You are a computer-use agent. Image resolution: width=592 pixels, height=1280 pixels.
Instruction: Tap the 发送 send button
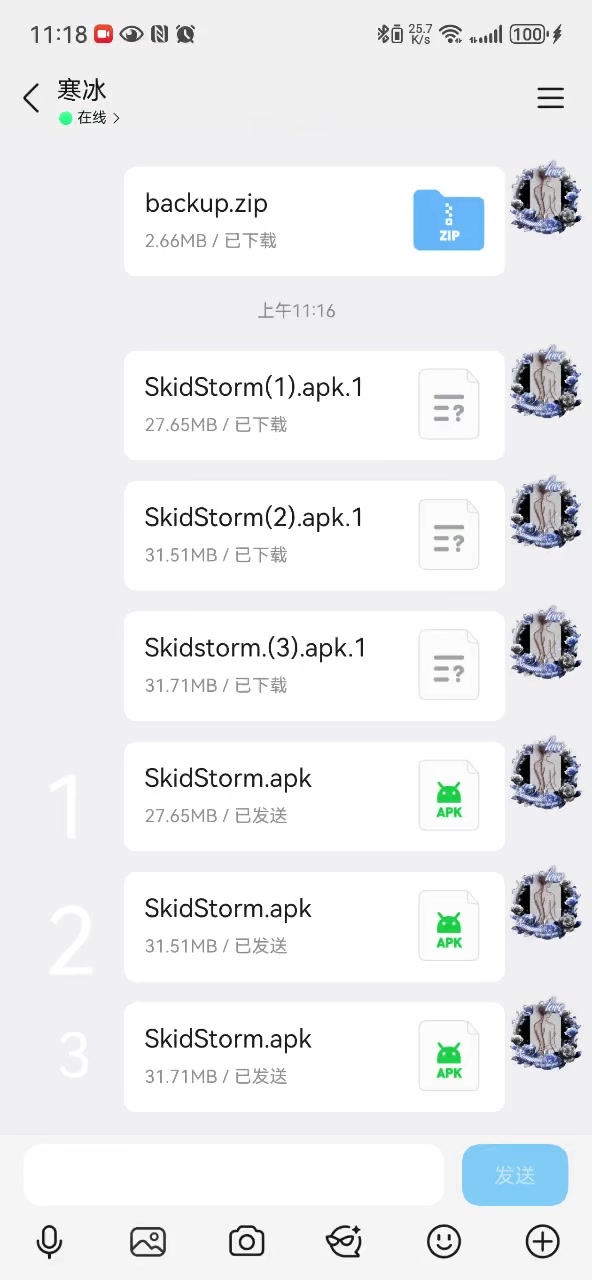point(515,1175)
